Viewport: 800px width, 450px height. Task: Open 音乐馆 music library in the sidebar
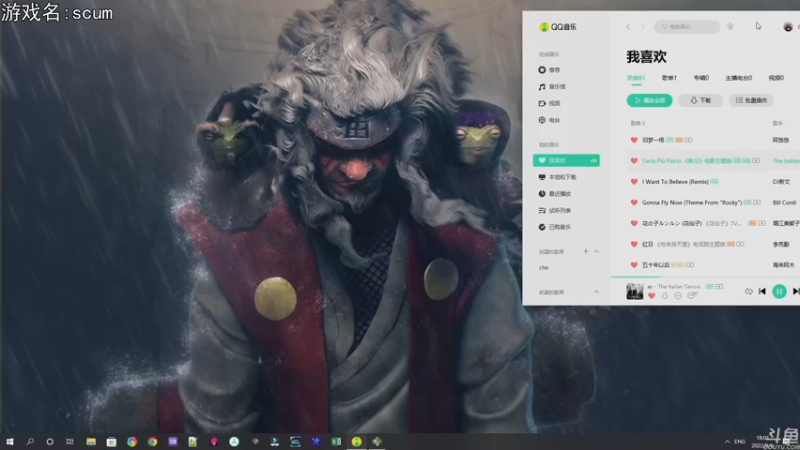tap(552, 87)
